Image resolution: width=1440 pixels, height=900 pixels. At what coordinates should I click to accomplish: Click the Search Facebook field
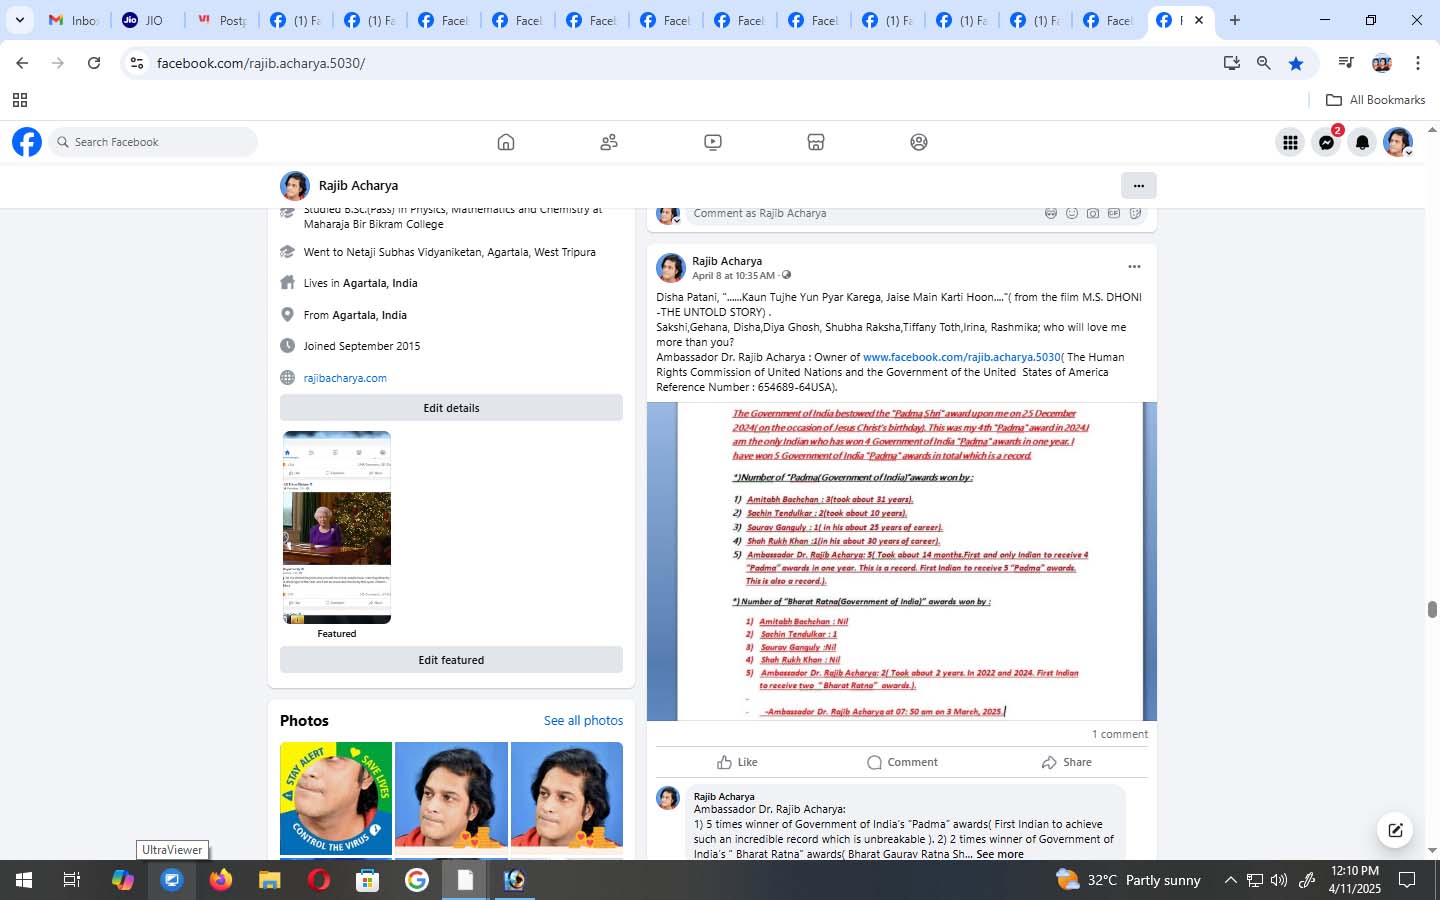[153, 142]
